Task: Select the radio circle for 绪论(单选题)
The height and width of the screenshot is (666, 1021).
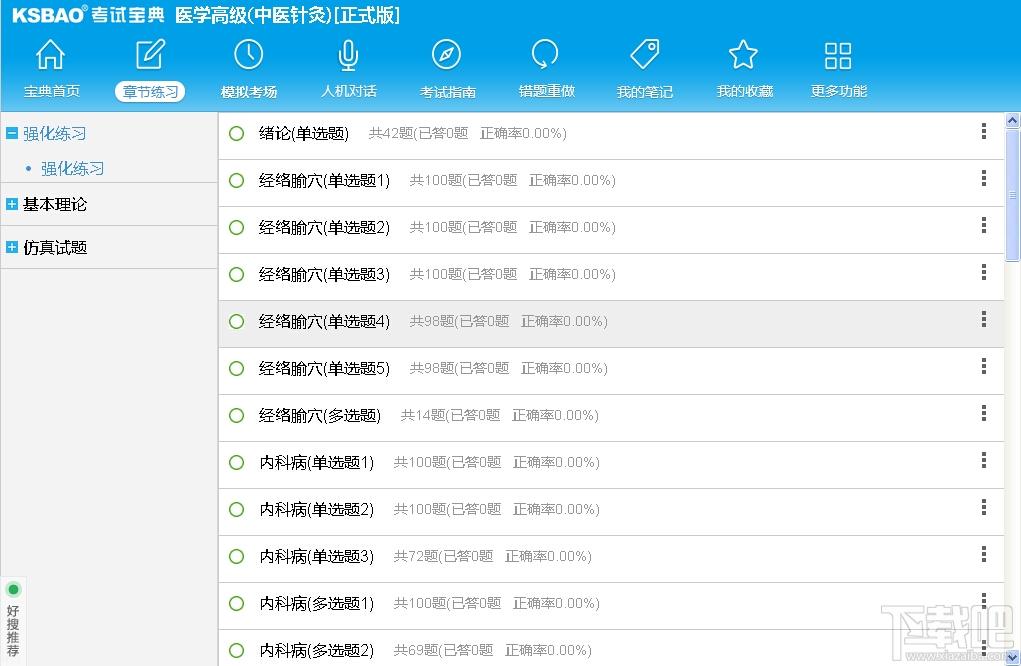Action: pos(236,133)
